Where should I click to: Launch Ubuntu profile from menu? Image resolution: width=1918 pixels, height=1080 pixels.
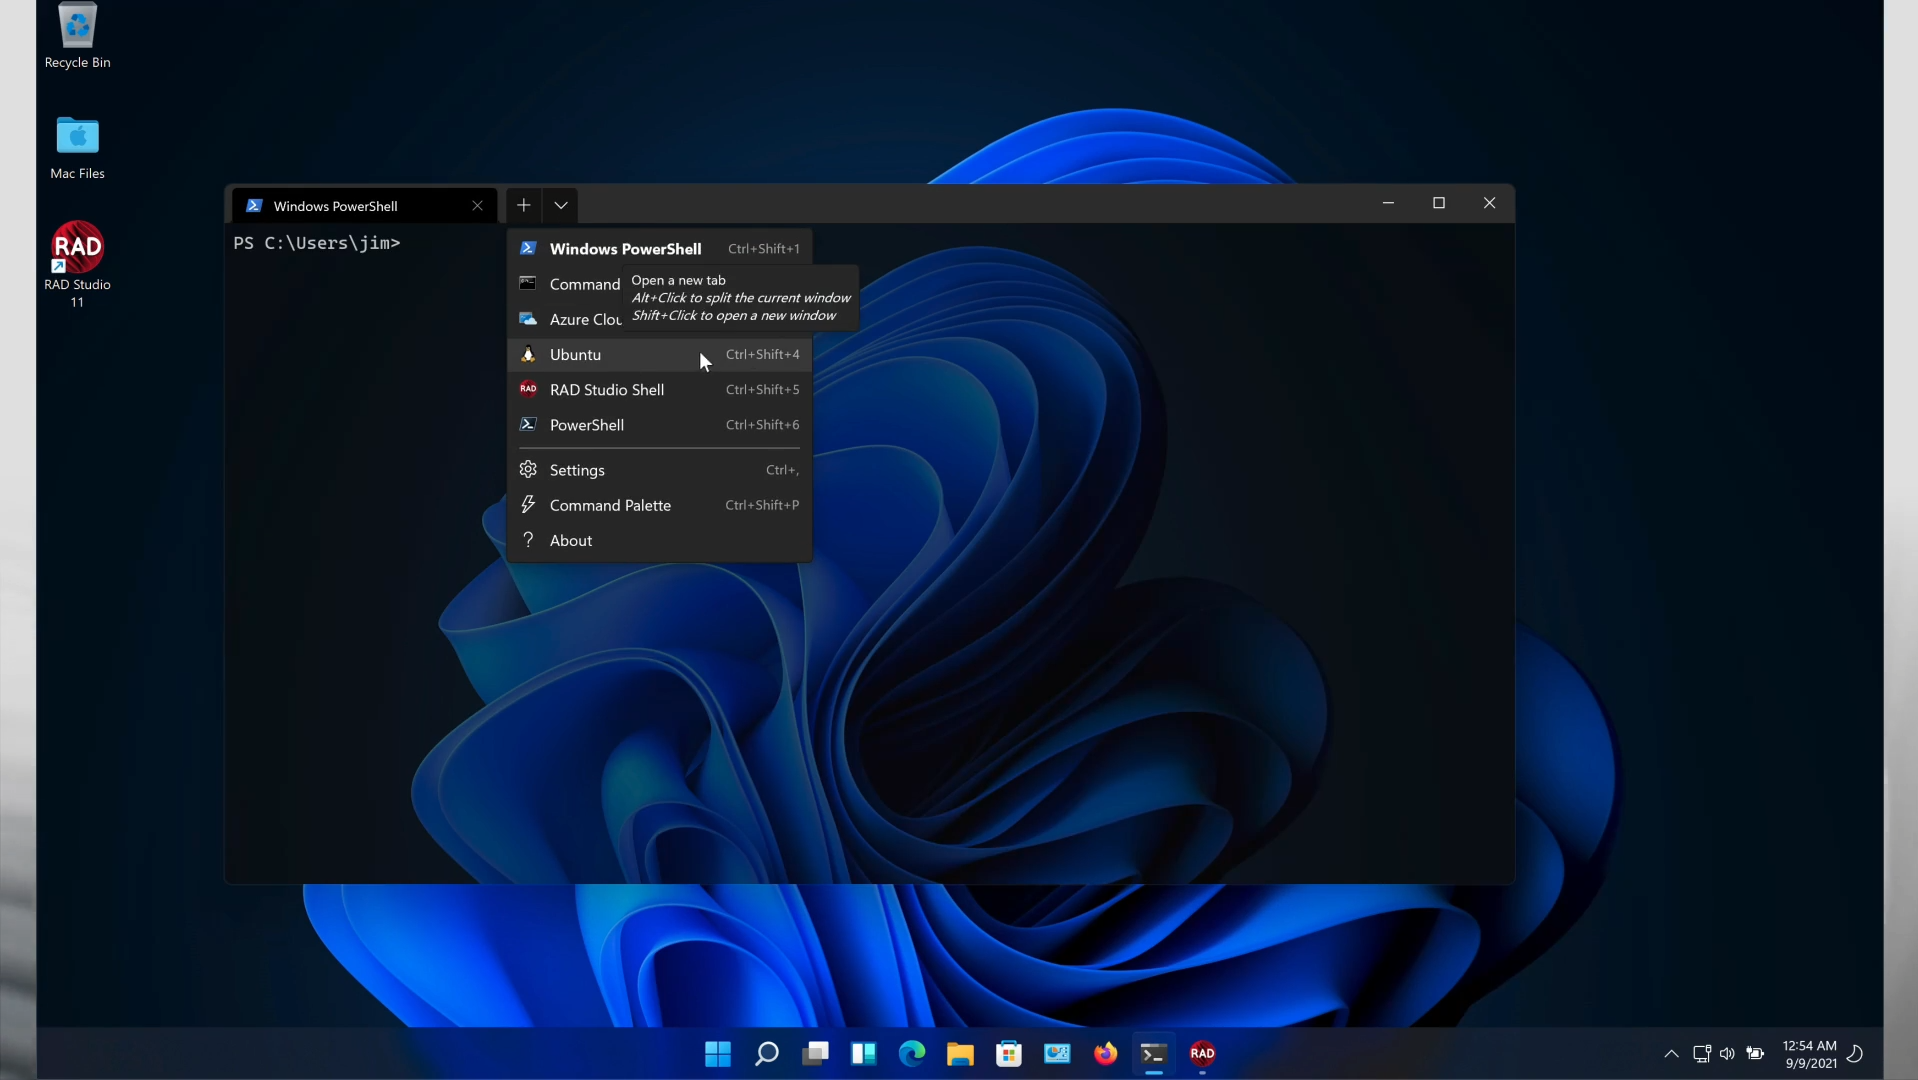(x=659, y=354)
